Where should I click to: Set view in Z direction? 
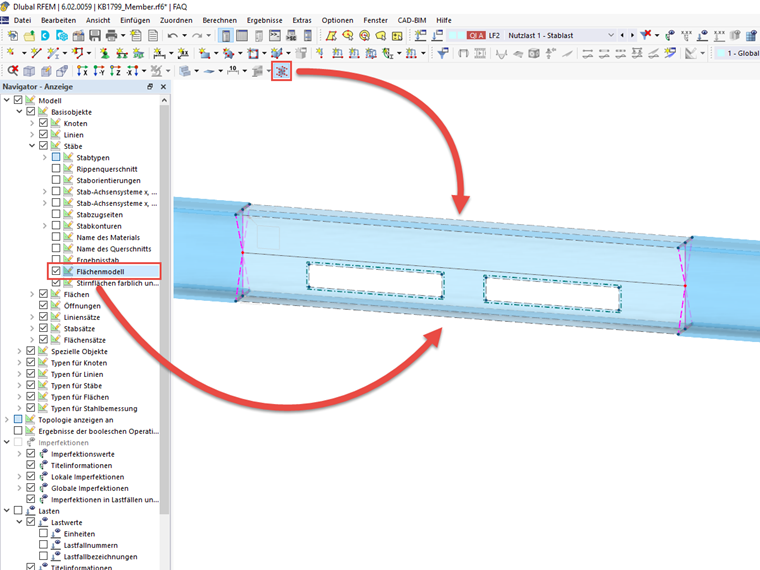[x=115, y=71]
